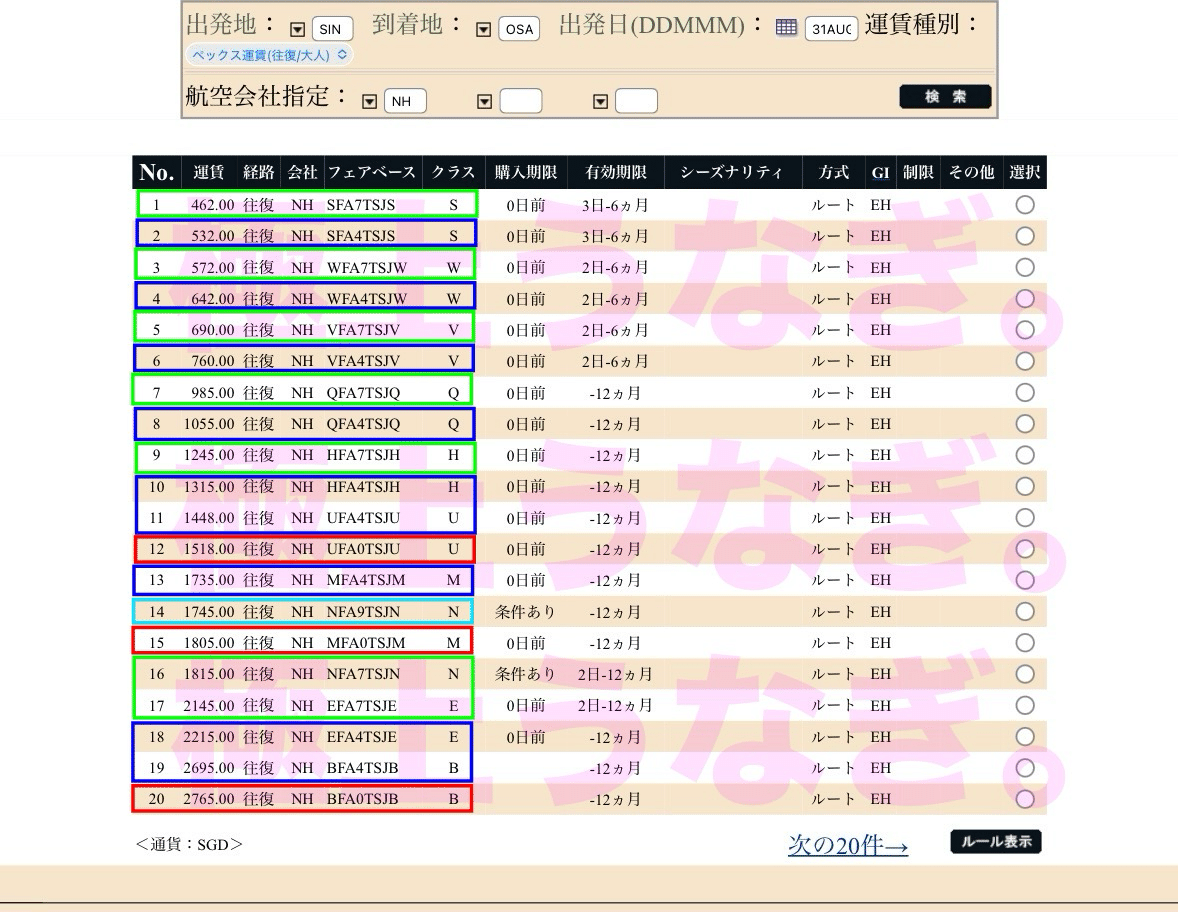Viewport: 1178px width, 912px height.
Task: Click fare basis MFA0TSJM text
Action: [365, 643]
